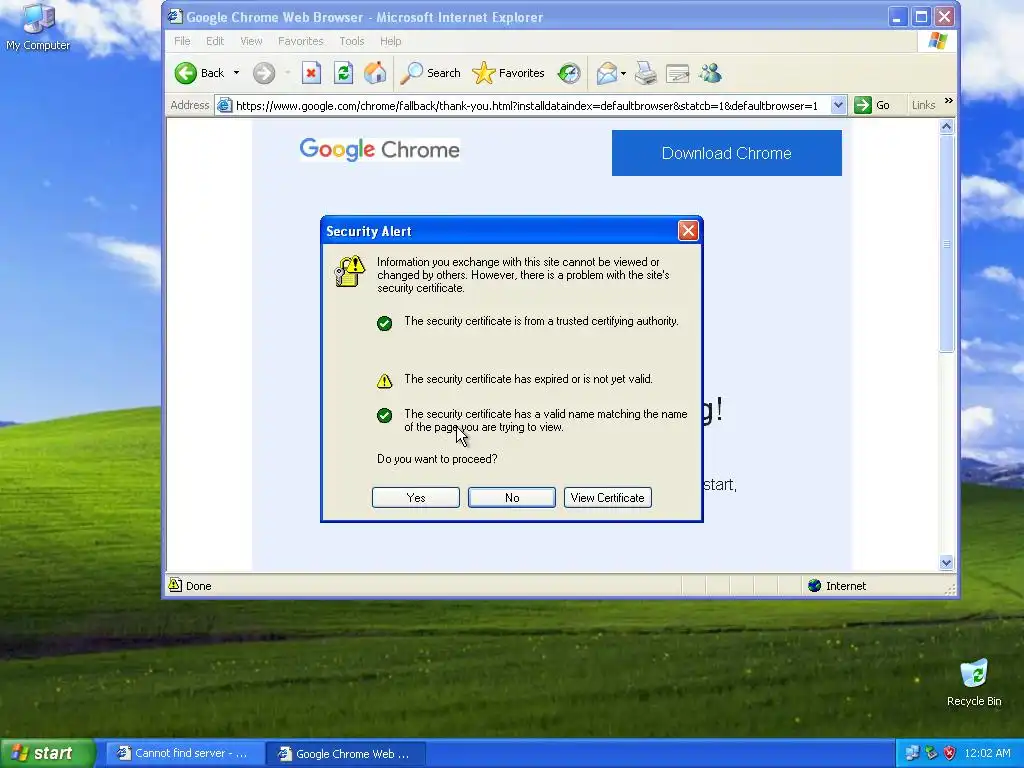
Task: Click the greyed Forward arrow icon
Action: point(264,73)
